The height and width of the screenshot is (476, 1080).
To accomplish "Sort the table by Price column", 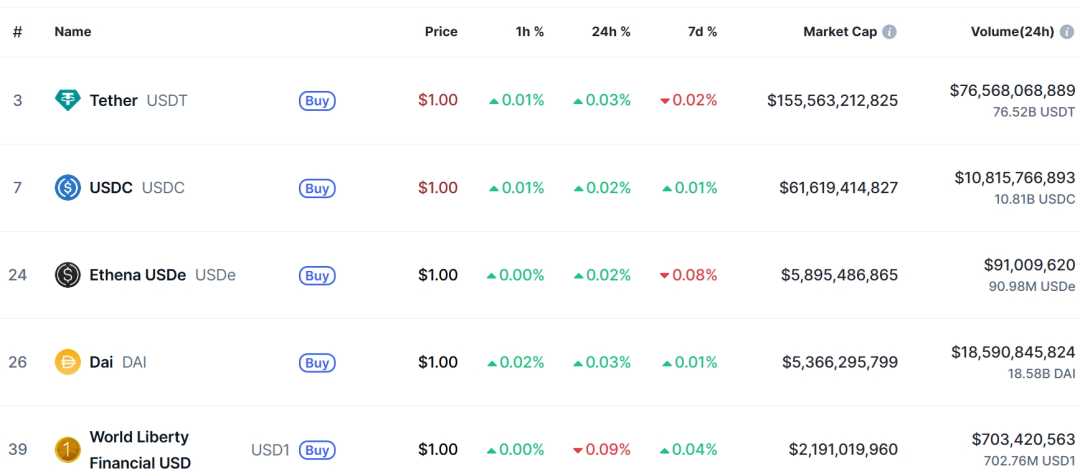I will tap(440, 32).
